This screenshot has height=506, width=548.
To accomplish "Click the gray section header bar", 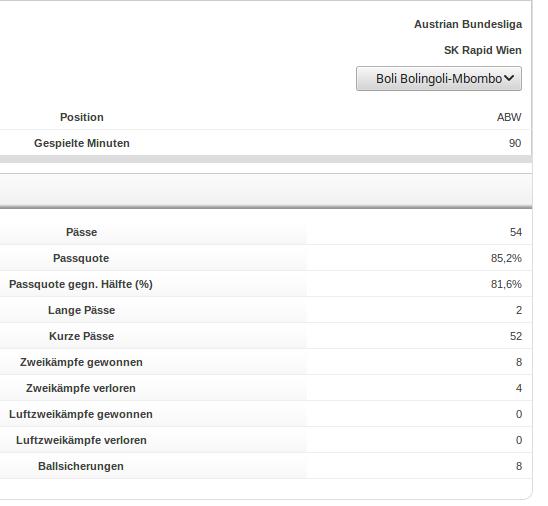I will [266, 190].
